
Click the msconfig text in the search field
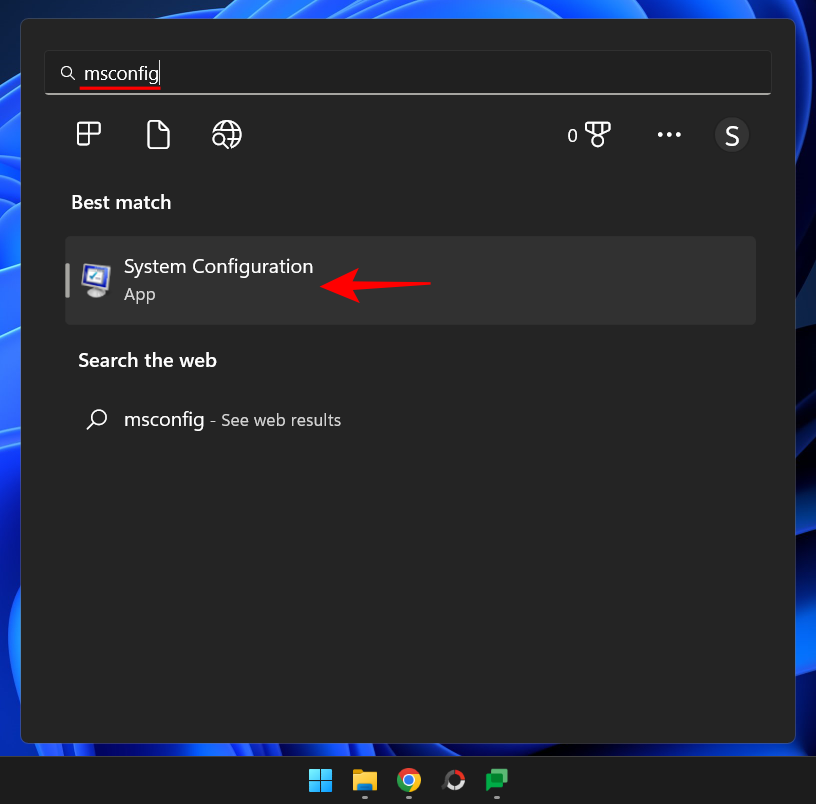[119, 72]
